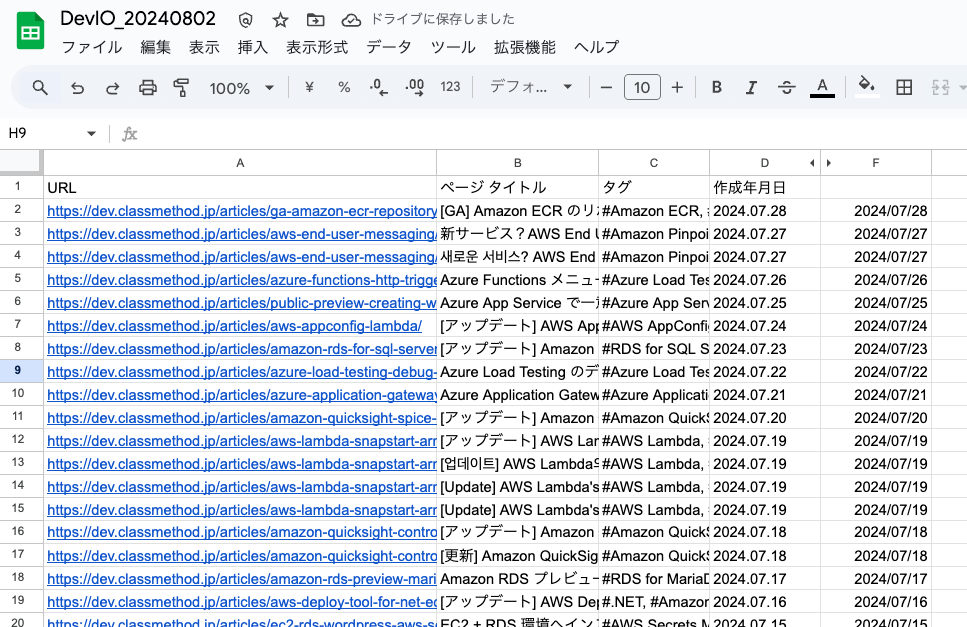Open the データ menu
This screenshot has width=967, height=627.
pos(389,47)
